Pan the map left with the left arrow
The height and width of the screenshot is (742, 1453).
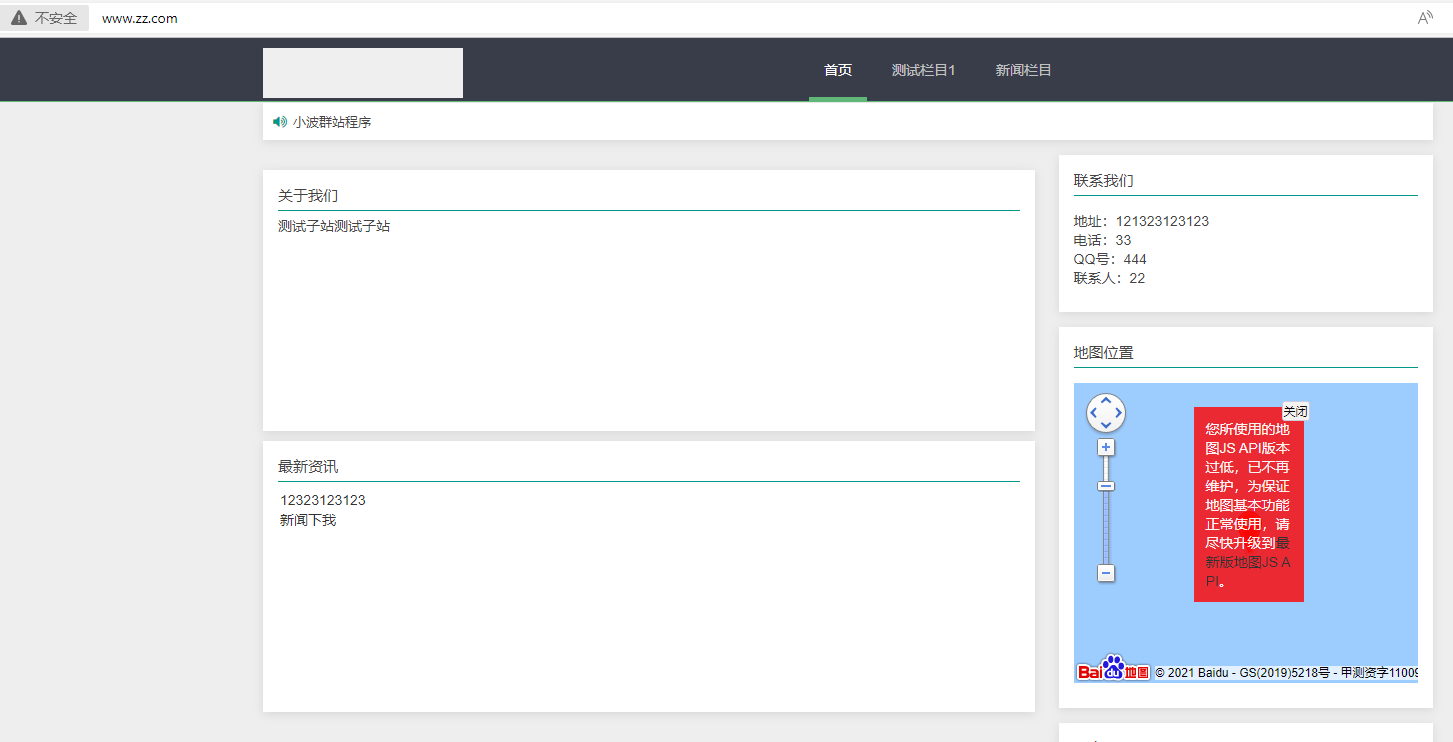pos(1094,412)
